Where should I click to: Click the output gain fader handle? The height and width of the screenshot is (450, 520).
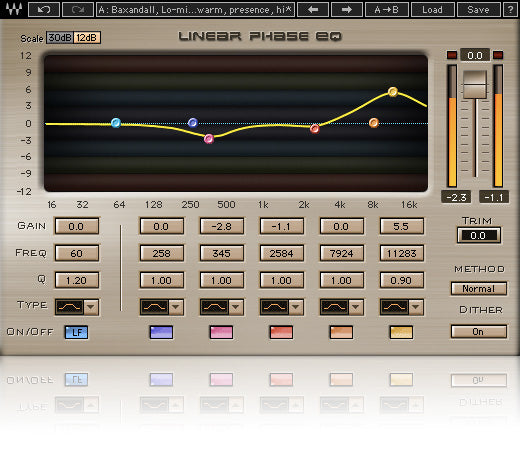475,84
